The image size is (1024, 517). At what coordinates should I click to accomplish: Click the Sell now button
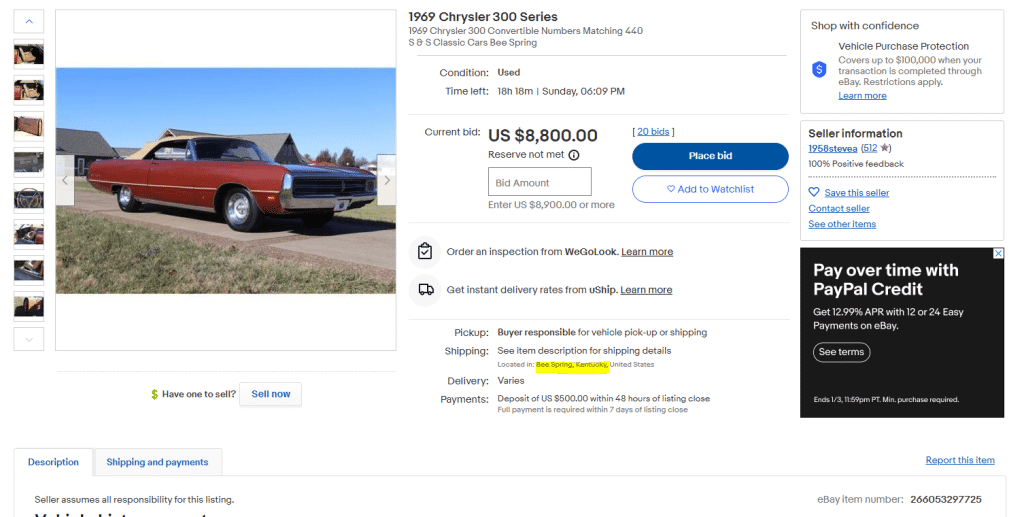[x=270, y=394]
